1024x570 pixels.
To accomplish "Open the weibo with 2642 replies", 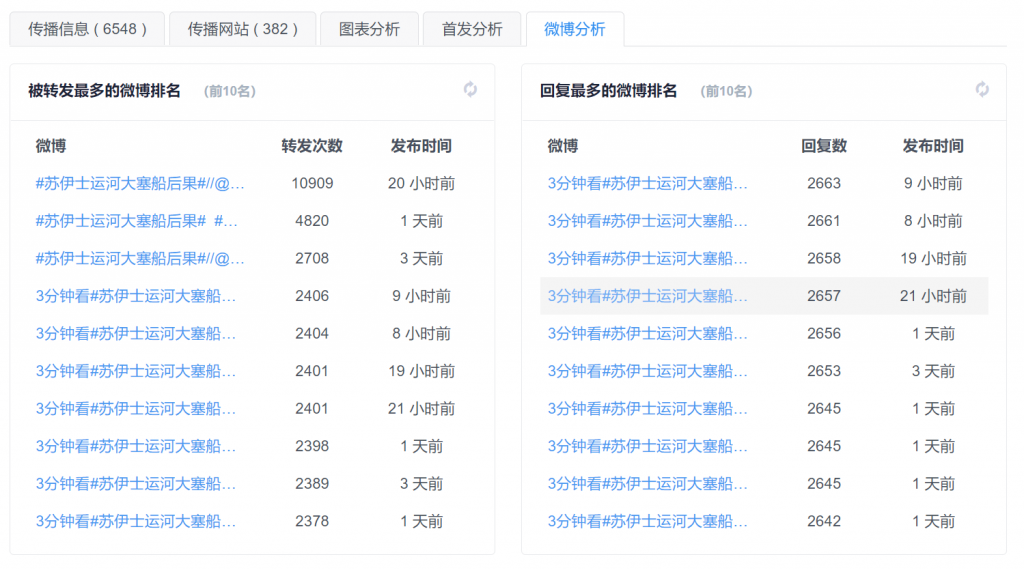I will [648, 521].
